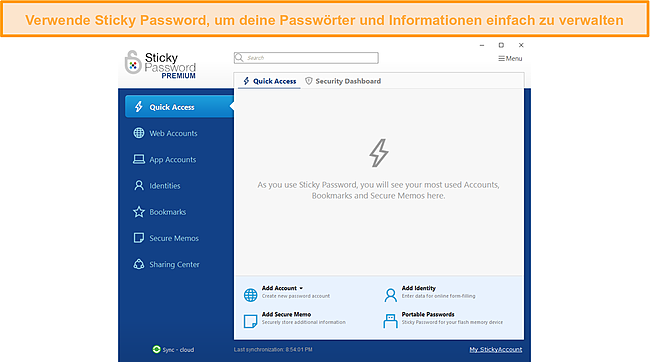Select the Quick Access tab
650x362 pixels.
(x=269, y=81)
